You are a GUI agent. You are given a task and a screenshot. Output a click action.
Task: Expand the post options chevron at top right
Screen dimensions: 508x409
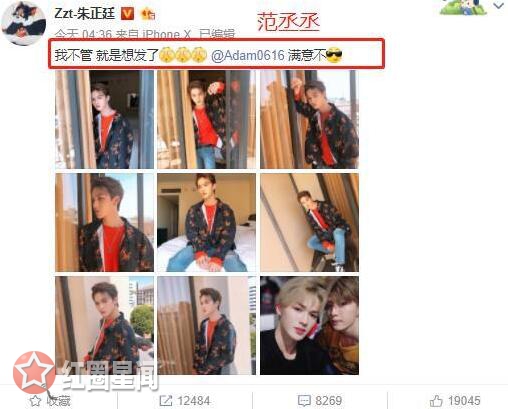pyautogui.click(x=499, y=5)
